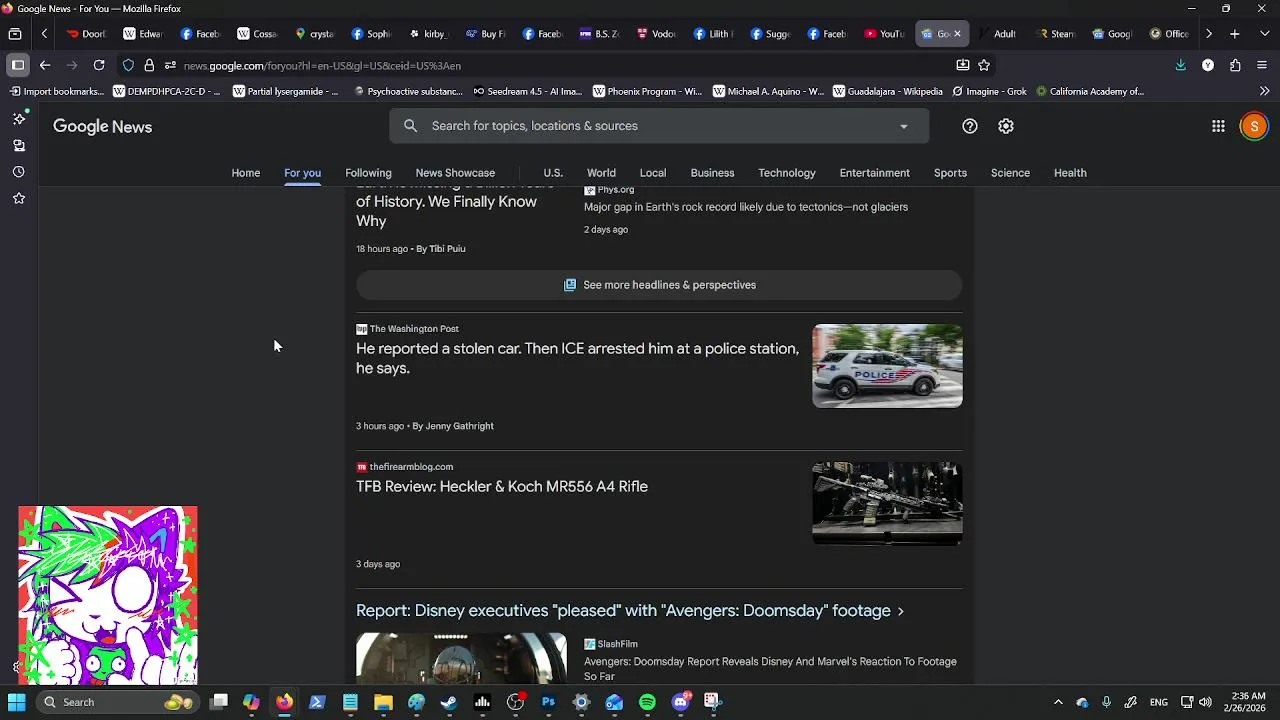Open the Google apps grid
1280x720 pixels.
[1218, 126]
